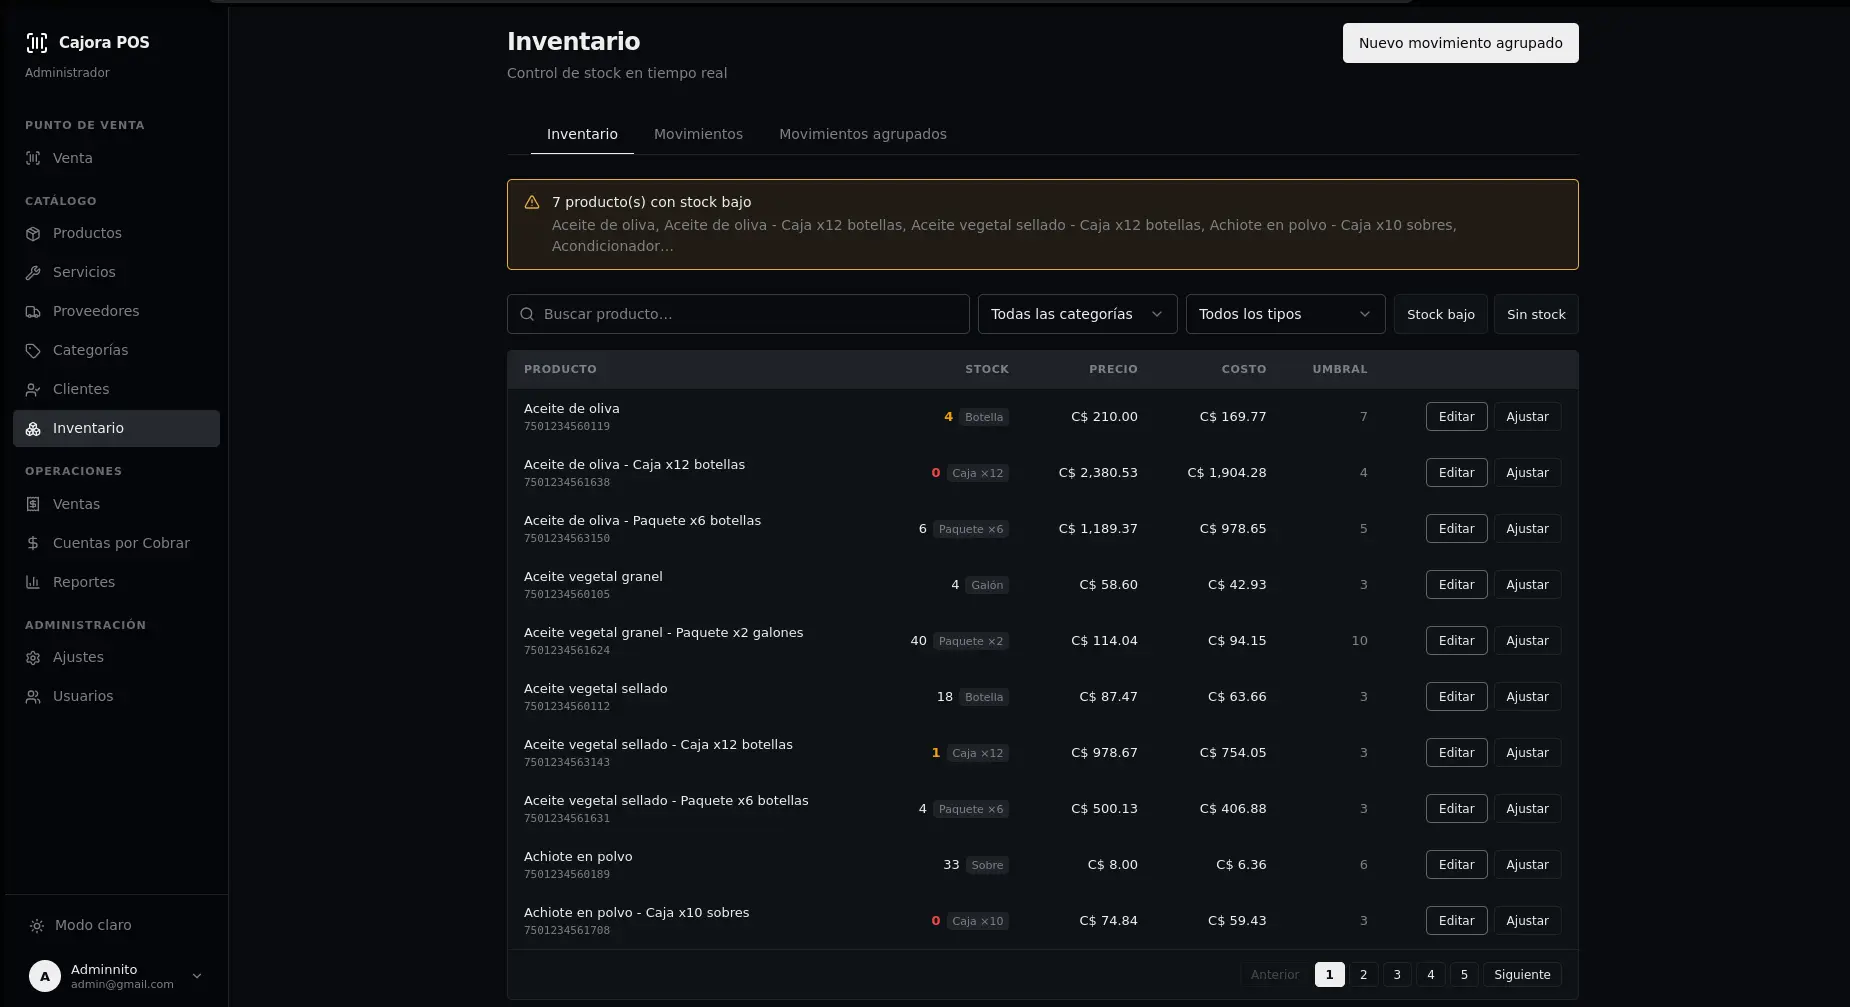Go to page 2 of inventory
This screenshot has height=1007, width=1850.
click(1363, 975)
